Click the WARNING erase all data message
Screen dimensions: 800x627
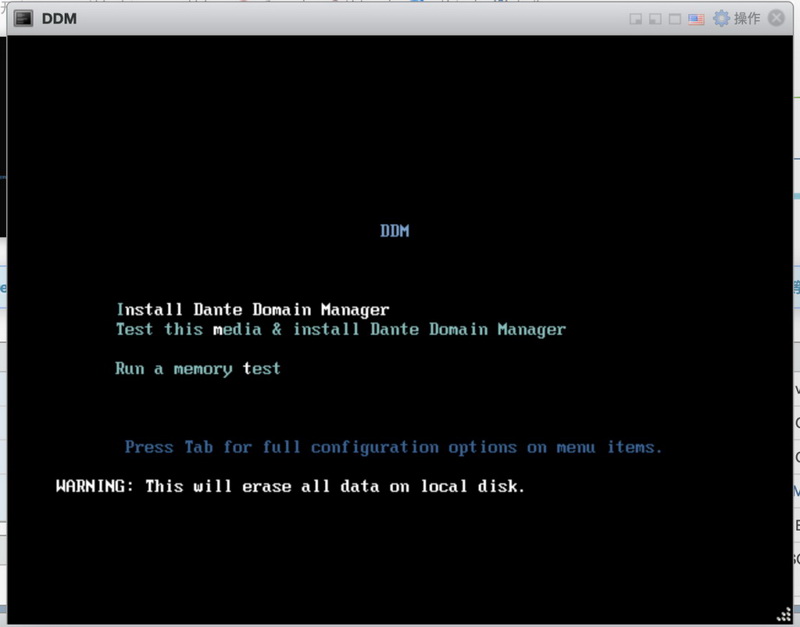[290, 487]
